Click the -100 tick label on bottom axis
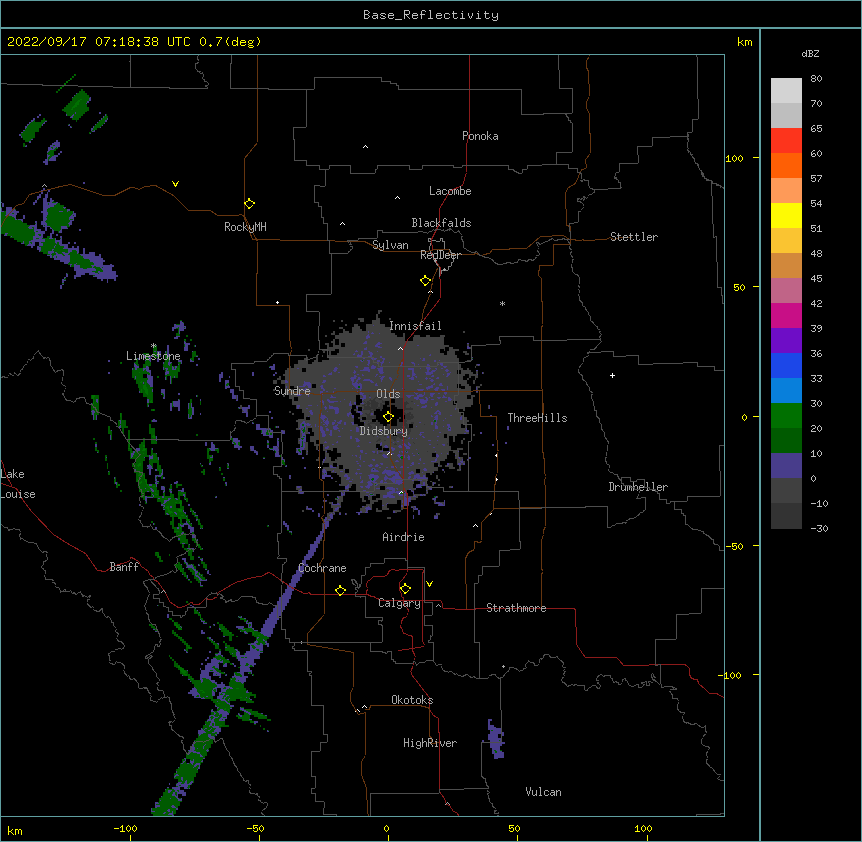 click(125, 828)
